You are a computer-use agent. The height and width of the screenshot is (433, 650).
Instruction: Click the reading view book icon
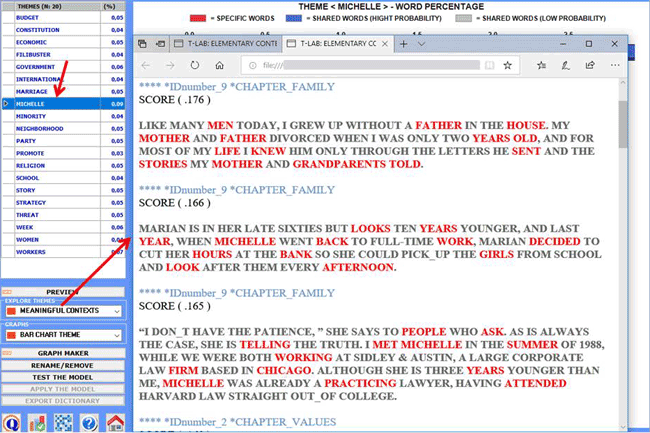(490, 65)
